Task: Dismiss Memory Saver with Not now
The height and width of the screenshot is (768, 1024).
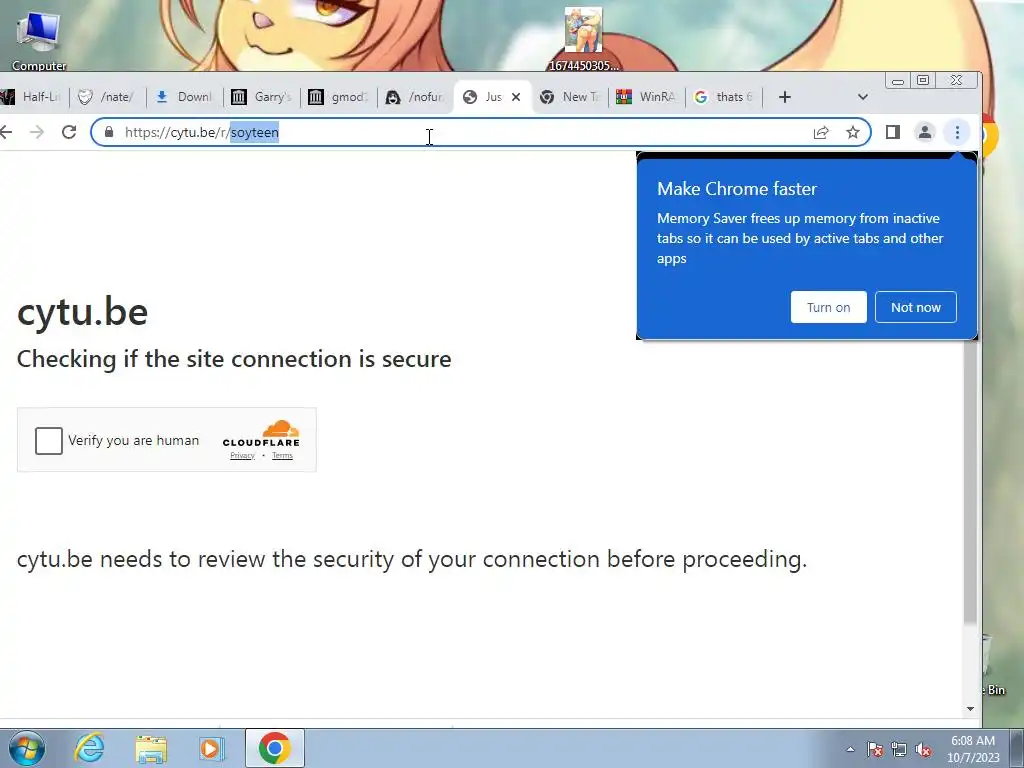Action: (x=916, y=307)
